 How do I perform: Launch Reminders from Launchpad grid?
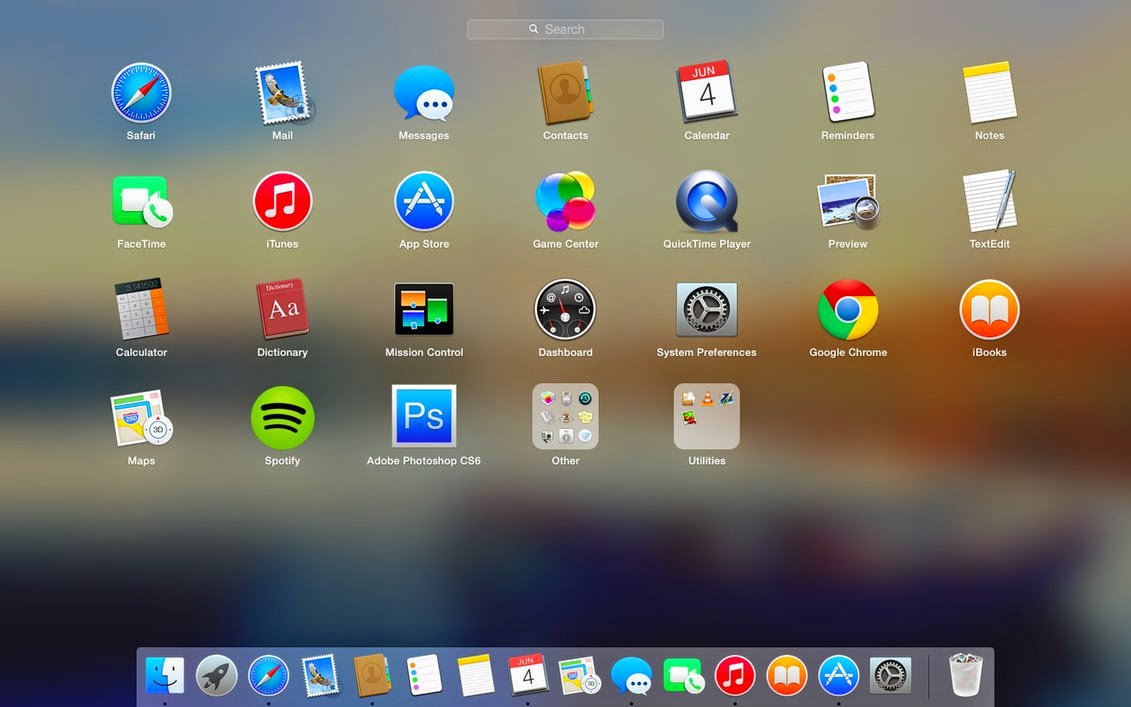pyautogui.click(x=848, y=92)
